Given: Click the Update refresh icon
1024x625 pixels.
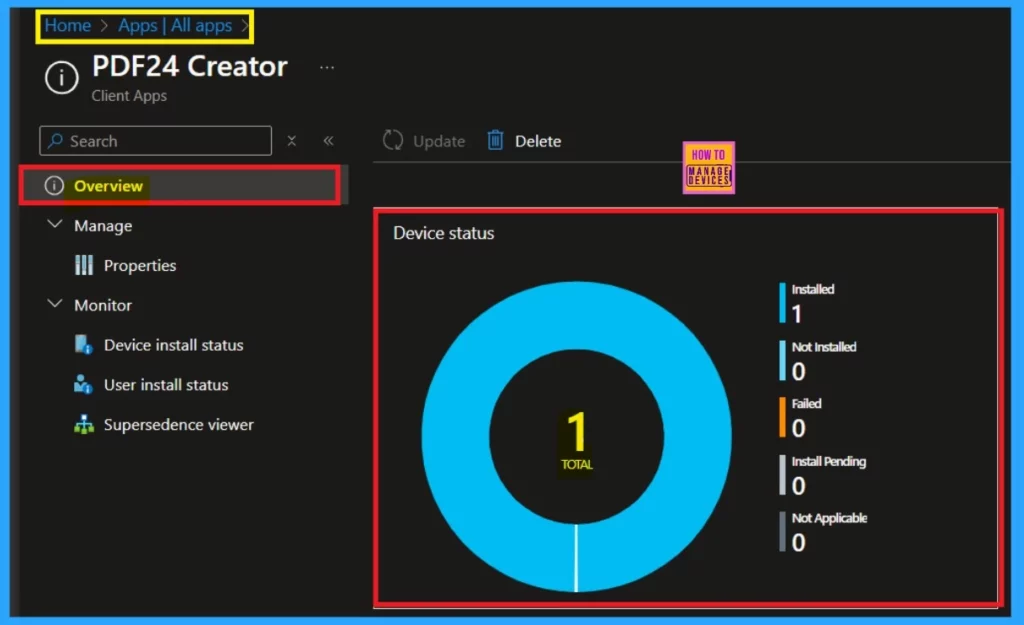Looking at the screenshot, I should click(393, 140).
